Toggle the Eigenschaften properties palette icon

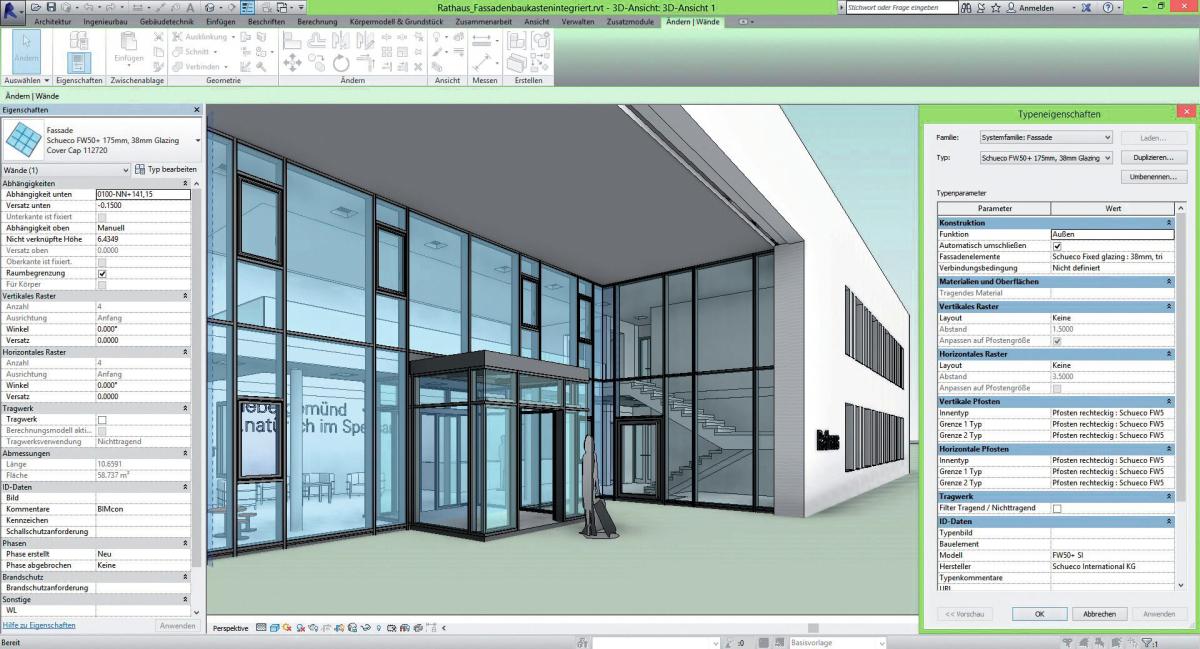coord(78,62)
